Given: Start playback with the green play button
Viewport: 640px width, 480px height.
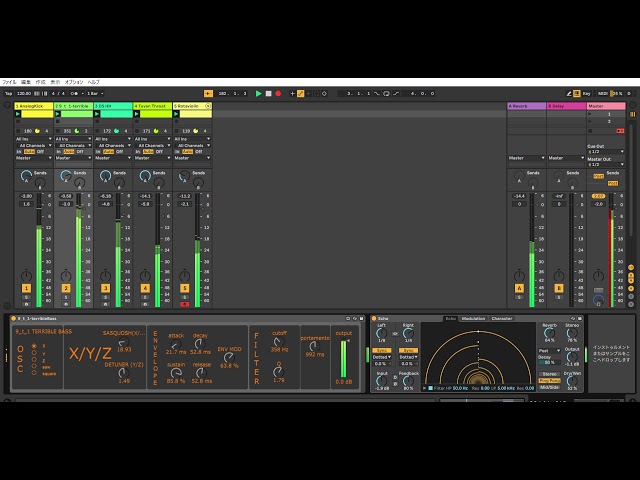Looking at the screenshot, I should coord(258,93).
